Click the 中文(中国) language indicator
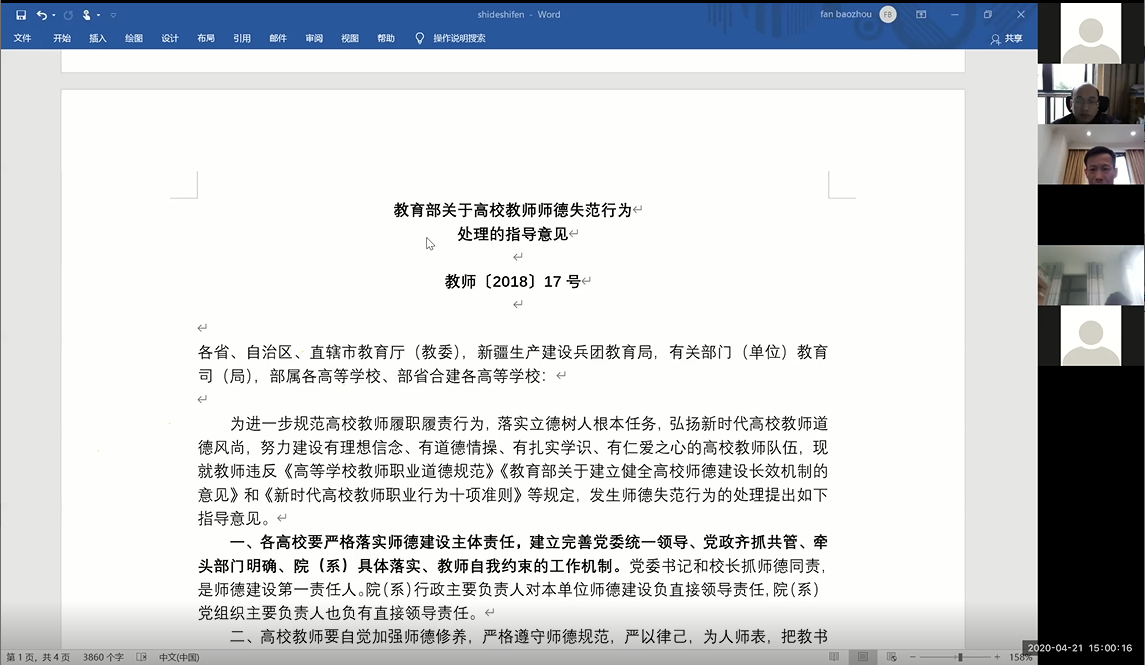Viewport: 1145px width, 665px height. point(179,657)
